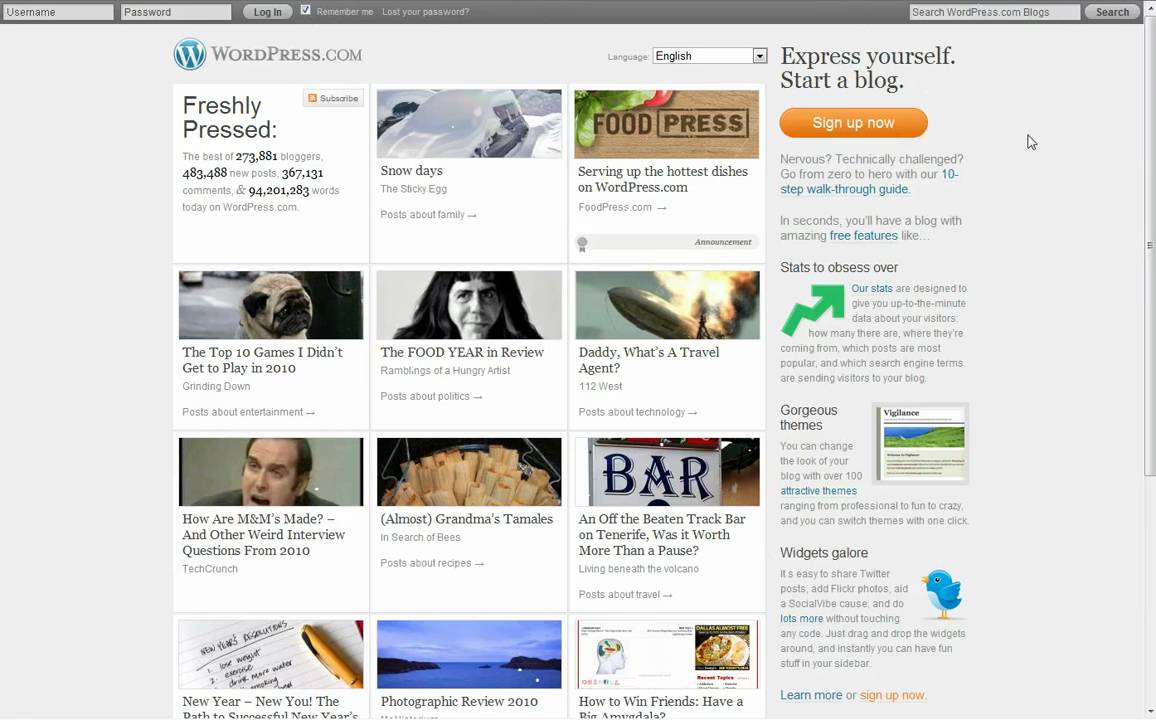Viewport: 1156px width, 720px height.
Task: Open the airship explosion thumbnail
Action: (667, 305)
